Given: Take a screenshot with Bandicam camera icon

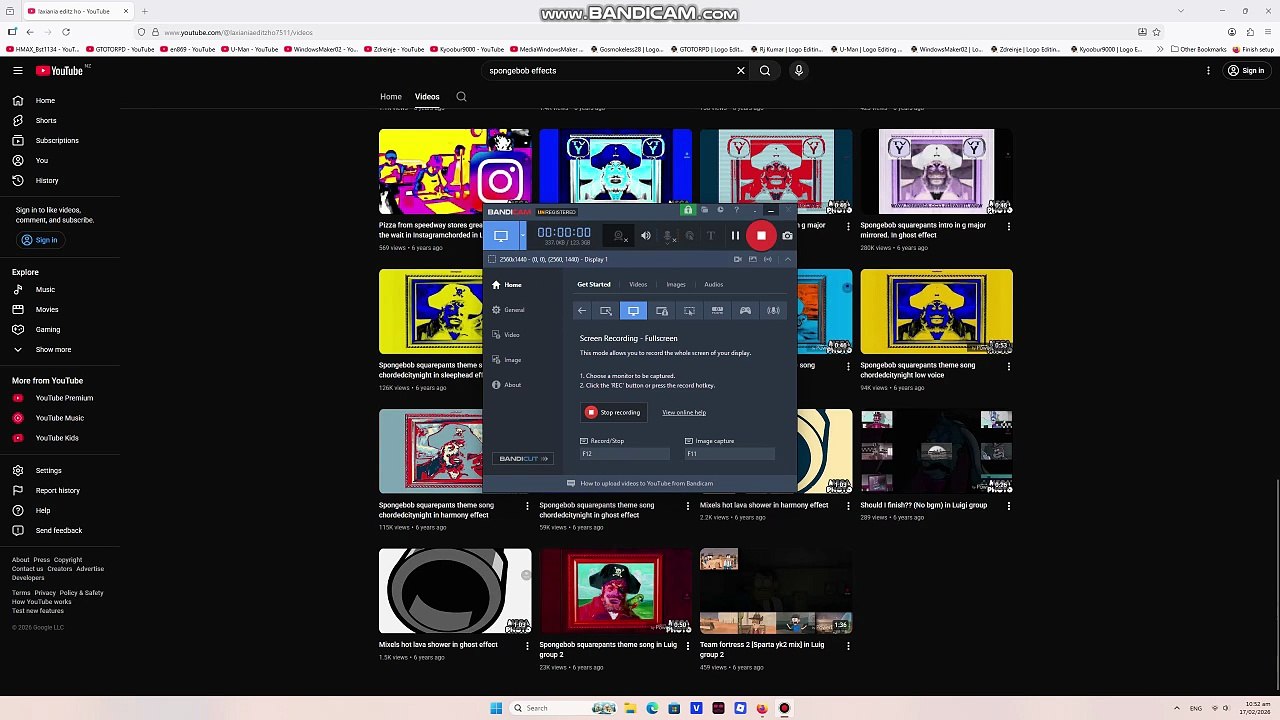Looking at the screenshot, I should click(787, 236).
